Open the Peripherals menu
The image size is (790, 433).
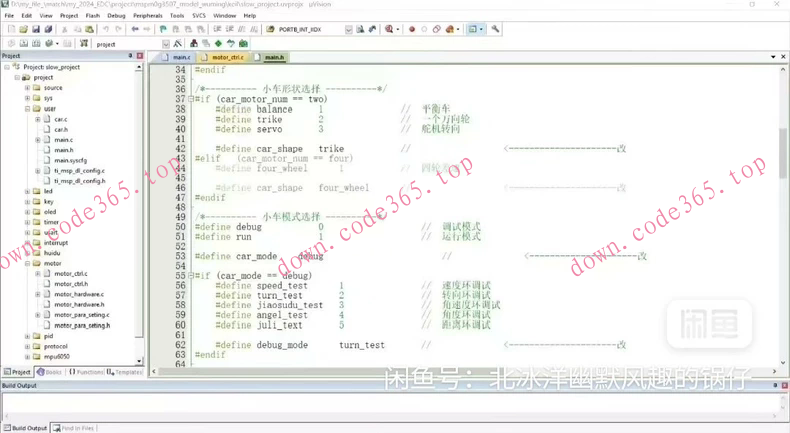(148, 16)
